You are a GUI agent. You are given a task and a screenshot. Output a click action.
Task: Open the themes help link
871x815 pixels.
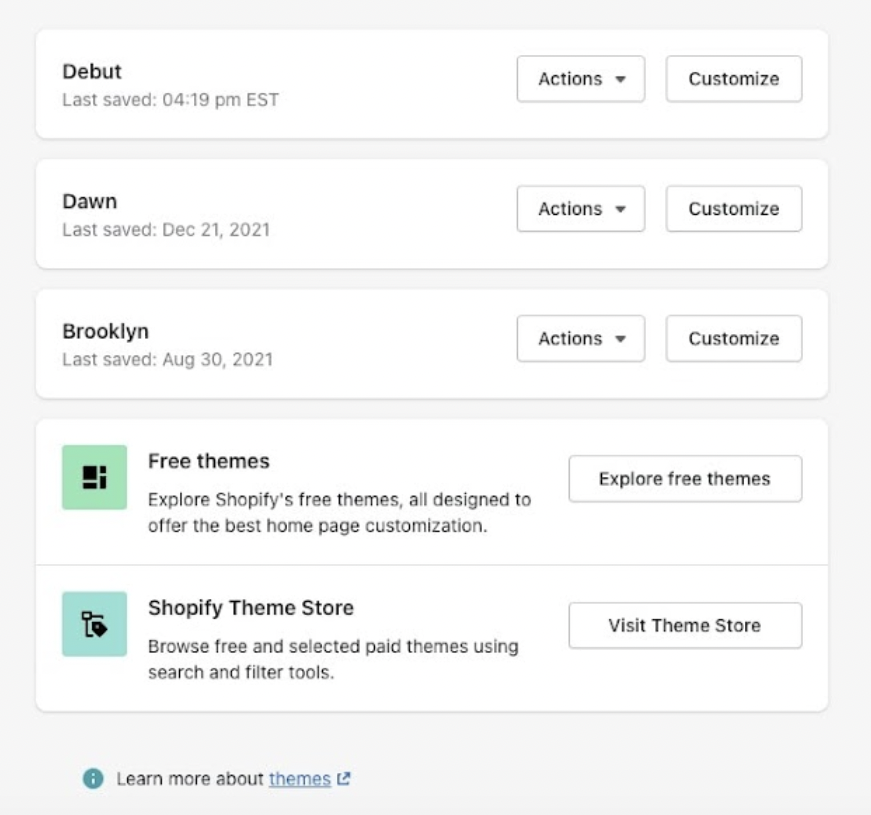coord(300,779)
